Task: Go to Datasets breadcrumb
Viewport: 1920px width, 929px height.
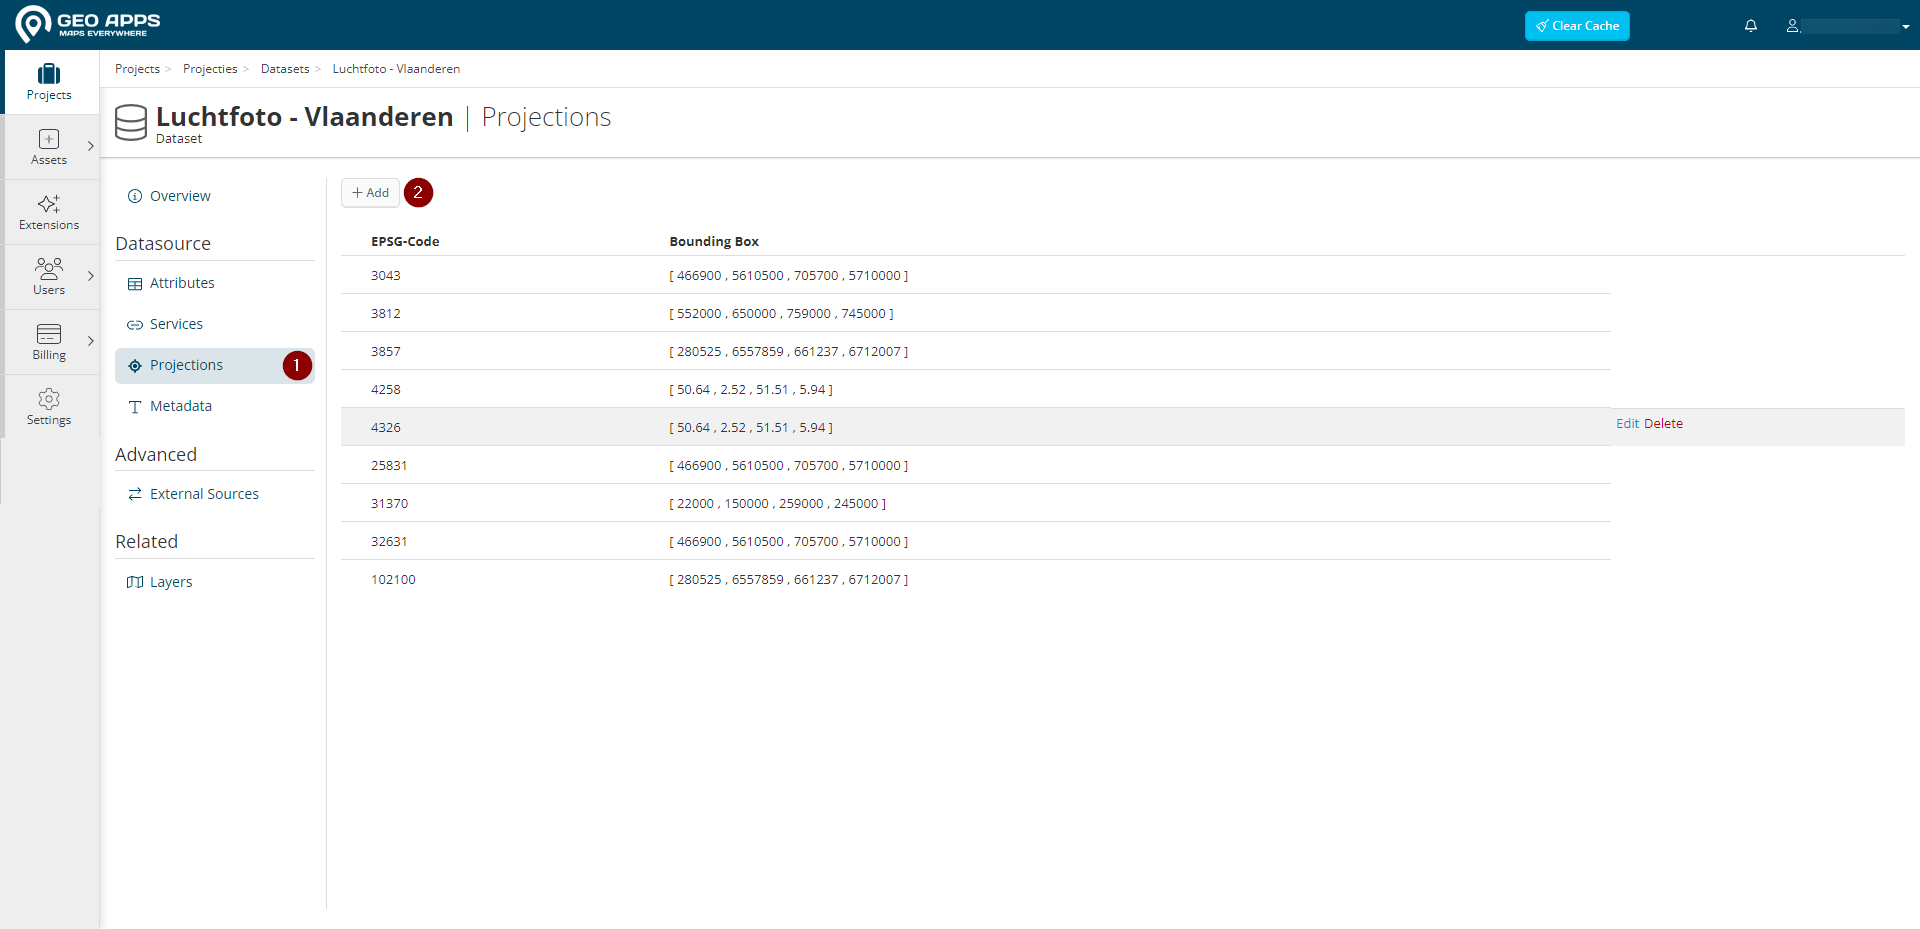Action: (x=285, y=69)
